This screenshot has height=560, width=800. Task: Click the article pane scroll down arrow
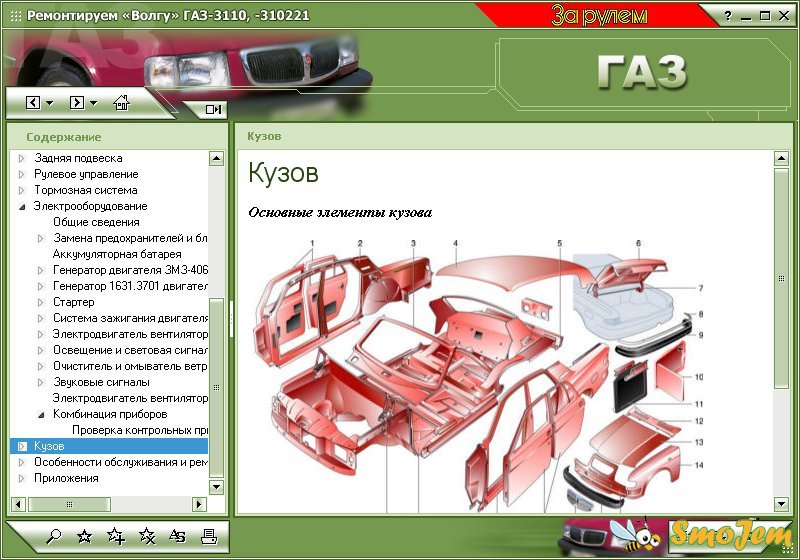click(x=781, y=504)
